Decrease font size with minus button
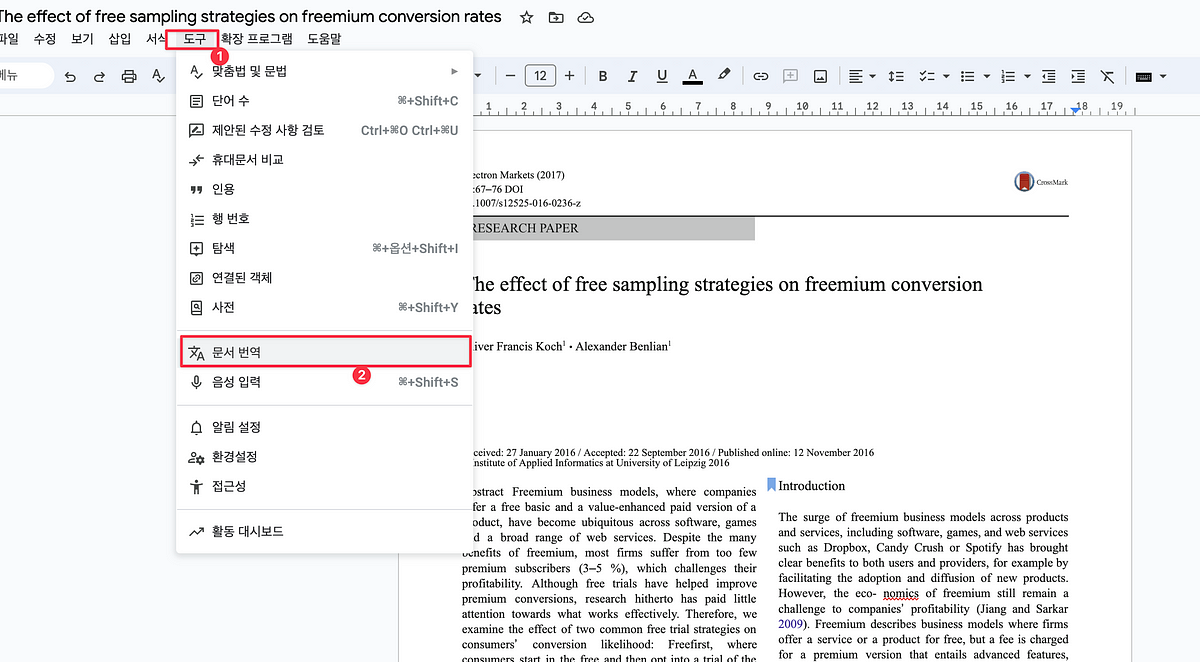This screenshot has width=1200, height=662. coord(510,76)
